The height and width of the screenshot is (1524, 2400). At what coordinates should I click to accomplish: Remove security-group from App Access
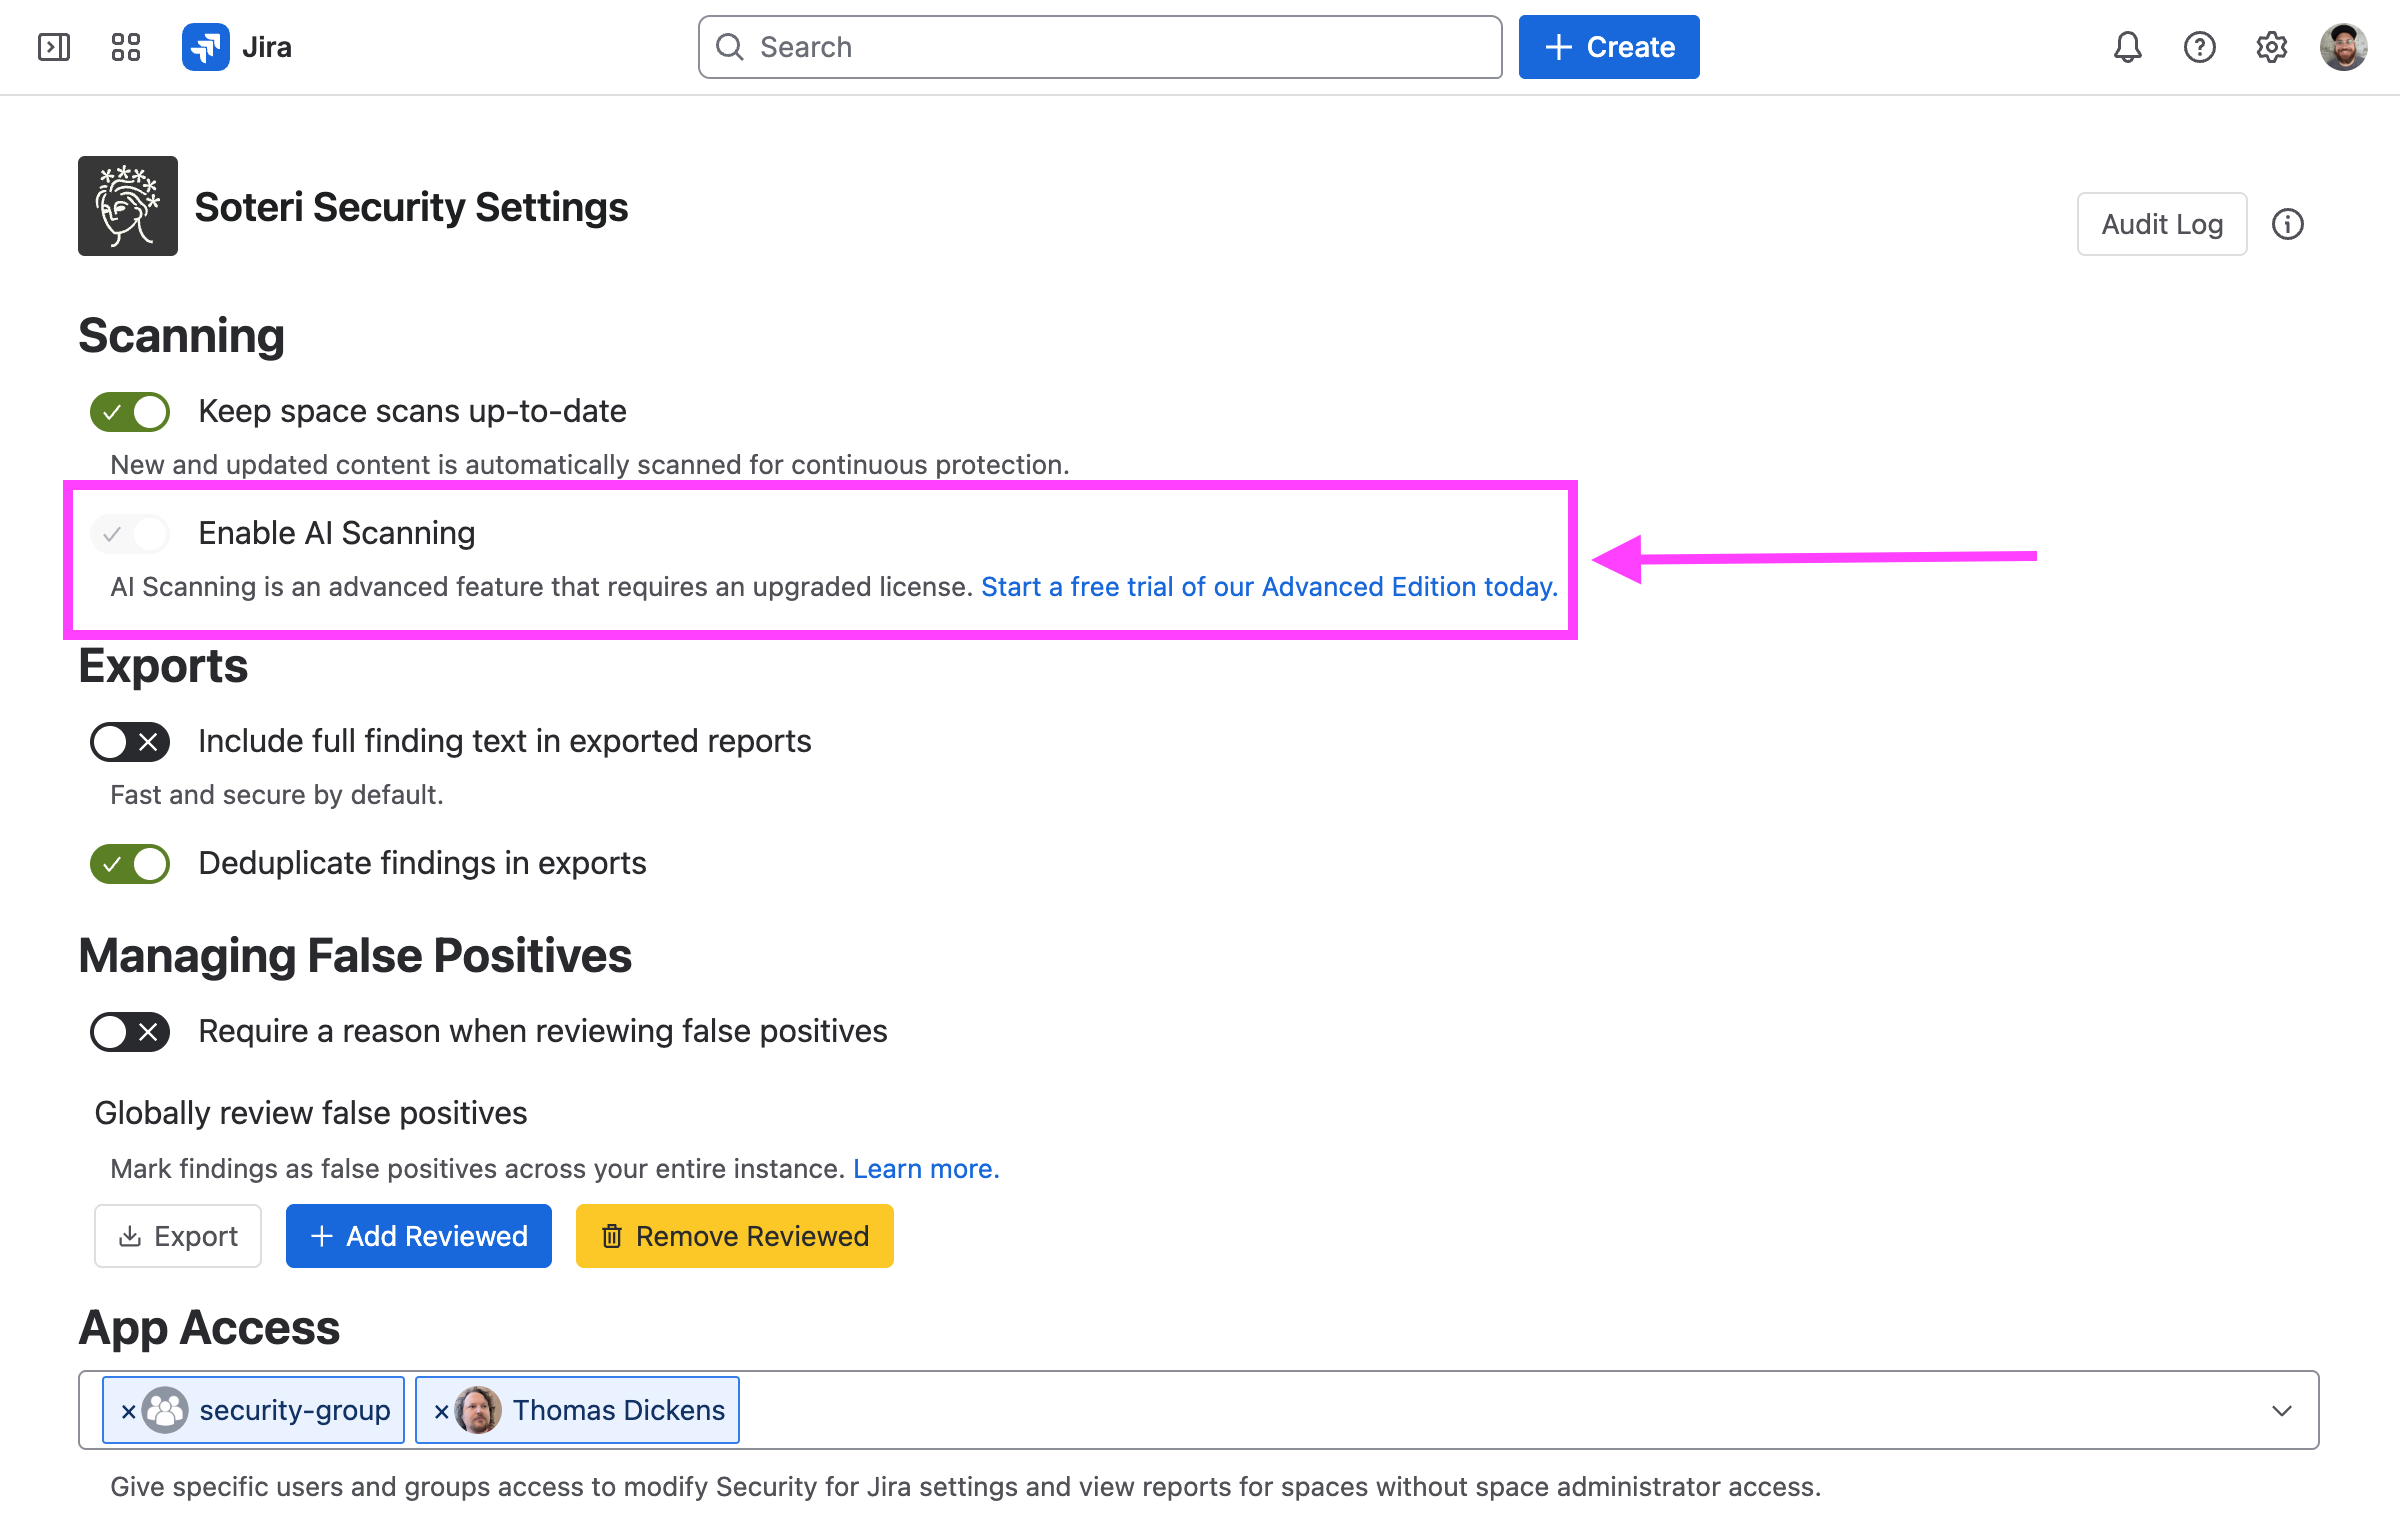128,1411
